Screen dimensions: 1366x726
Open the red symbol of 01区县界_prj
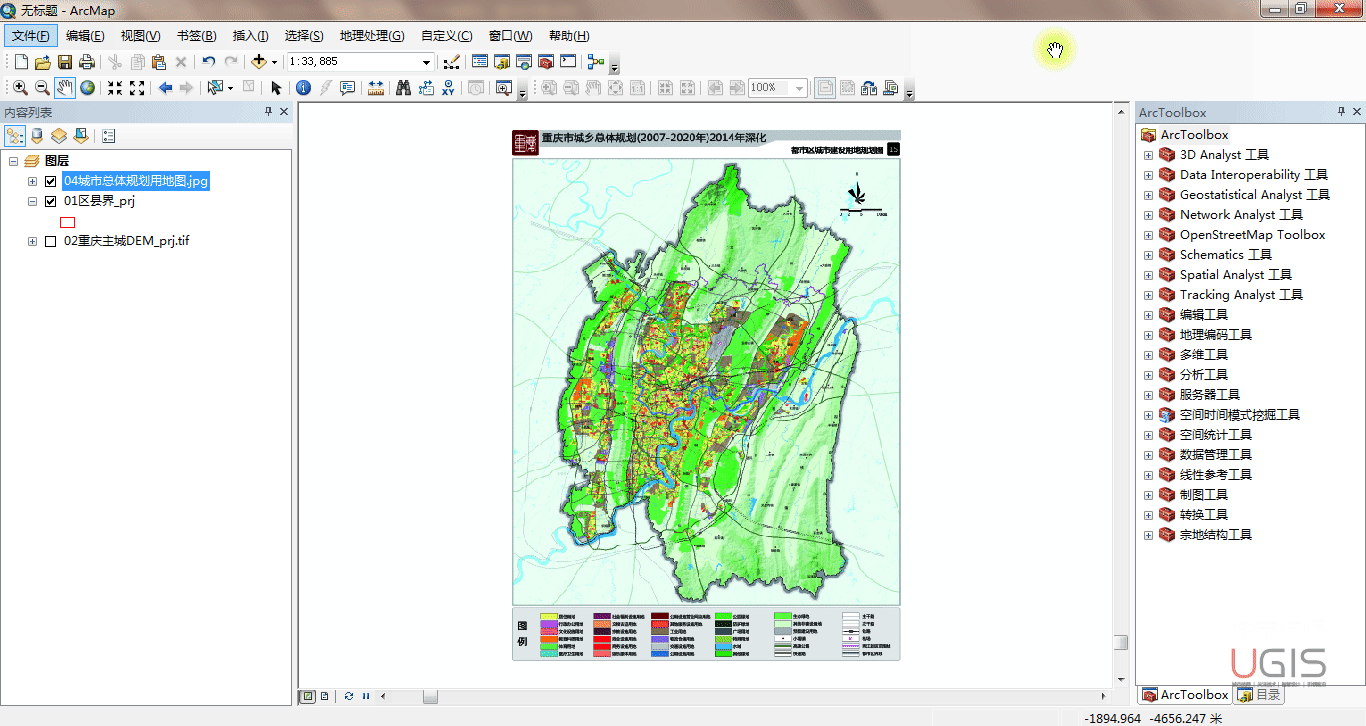pyautogui.click(x=68, y=222)
